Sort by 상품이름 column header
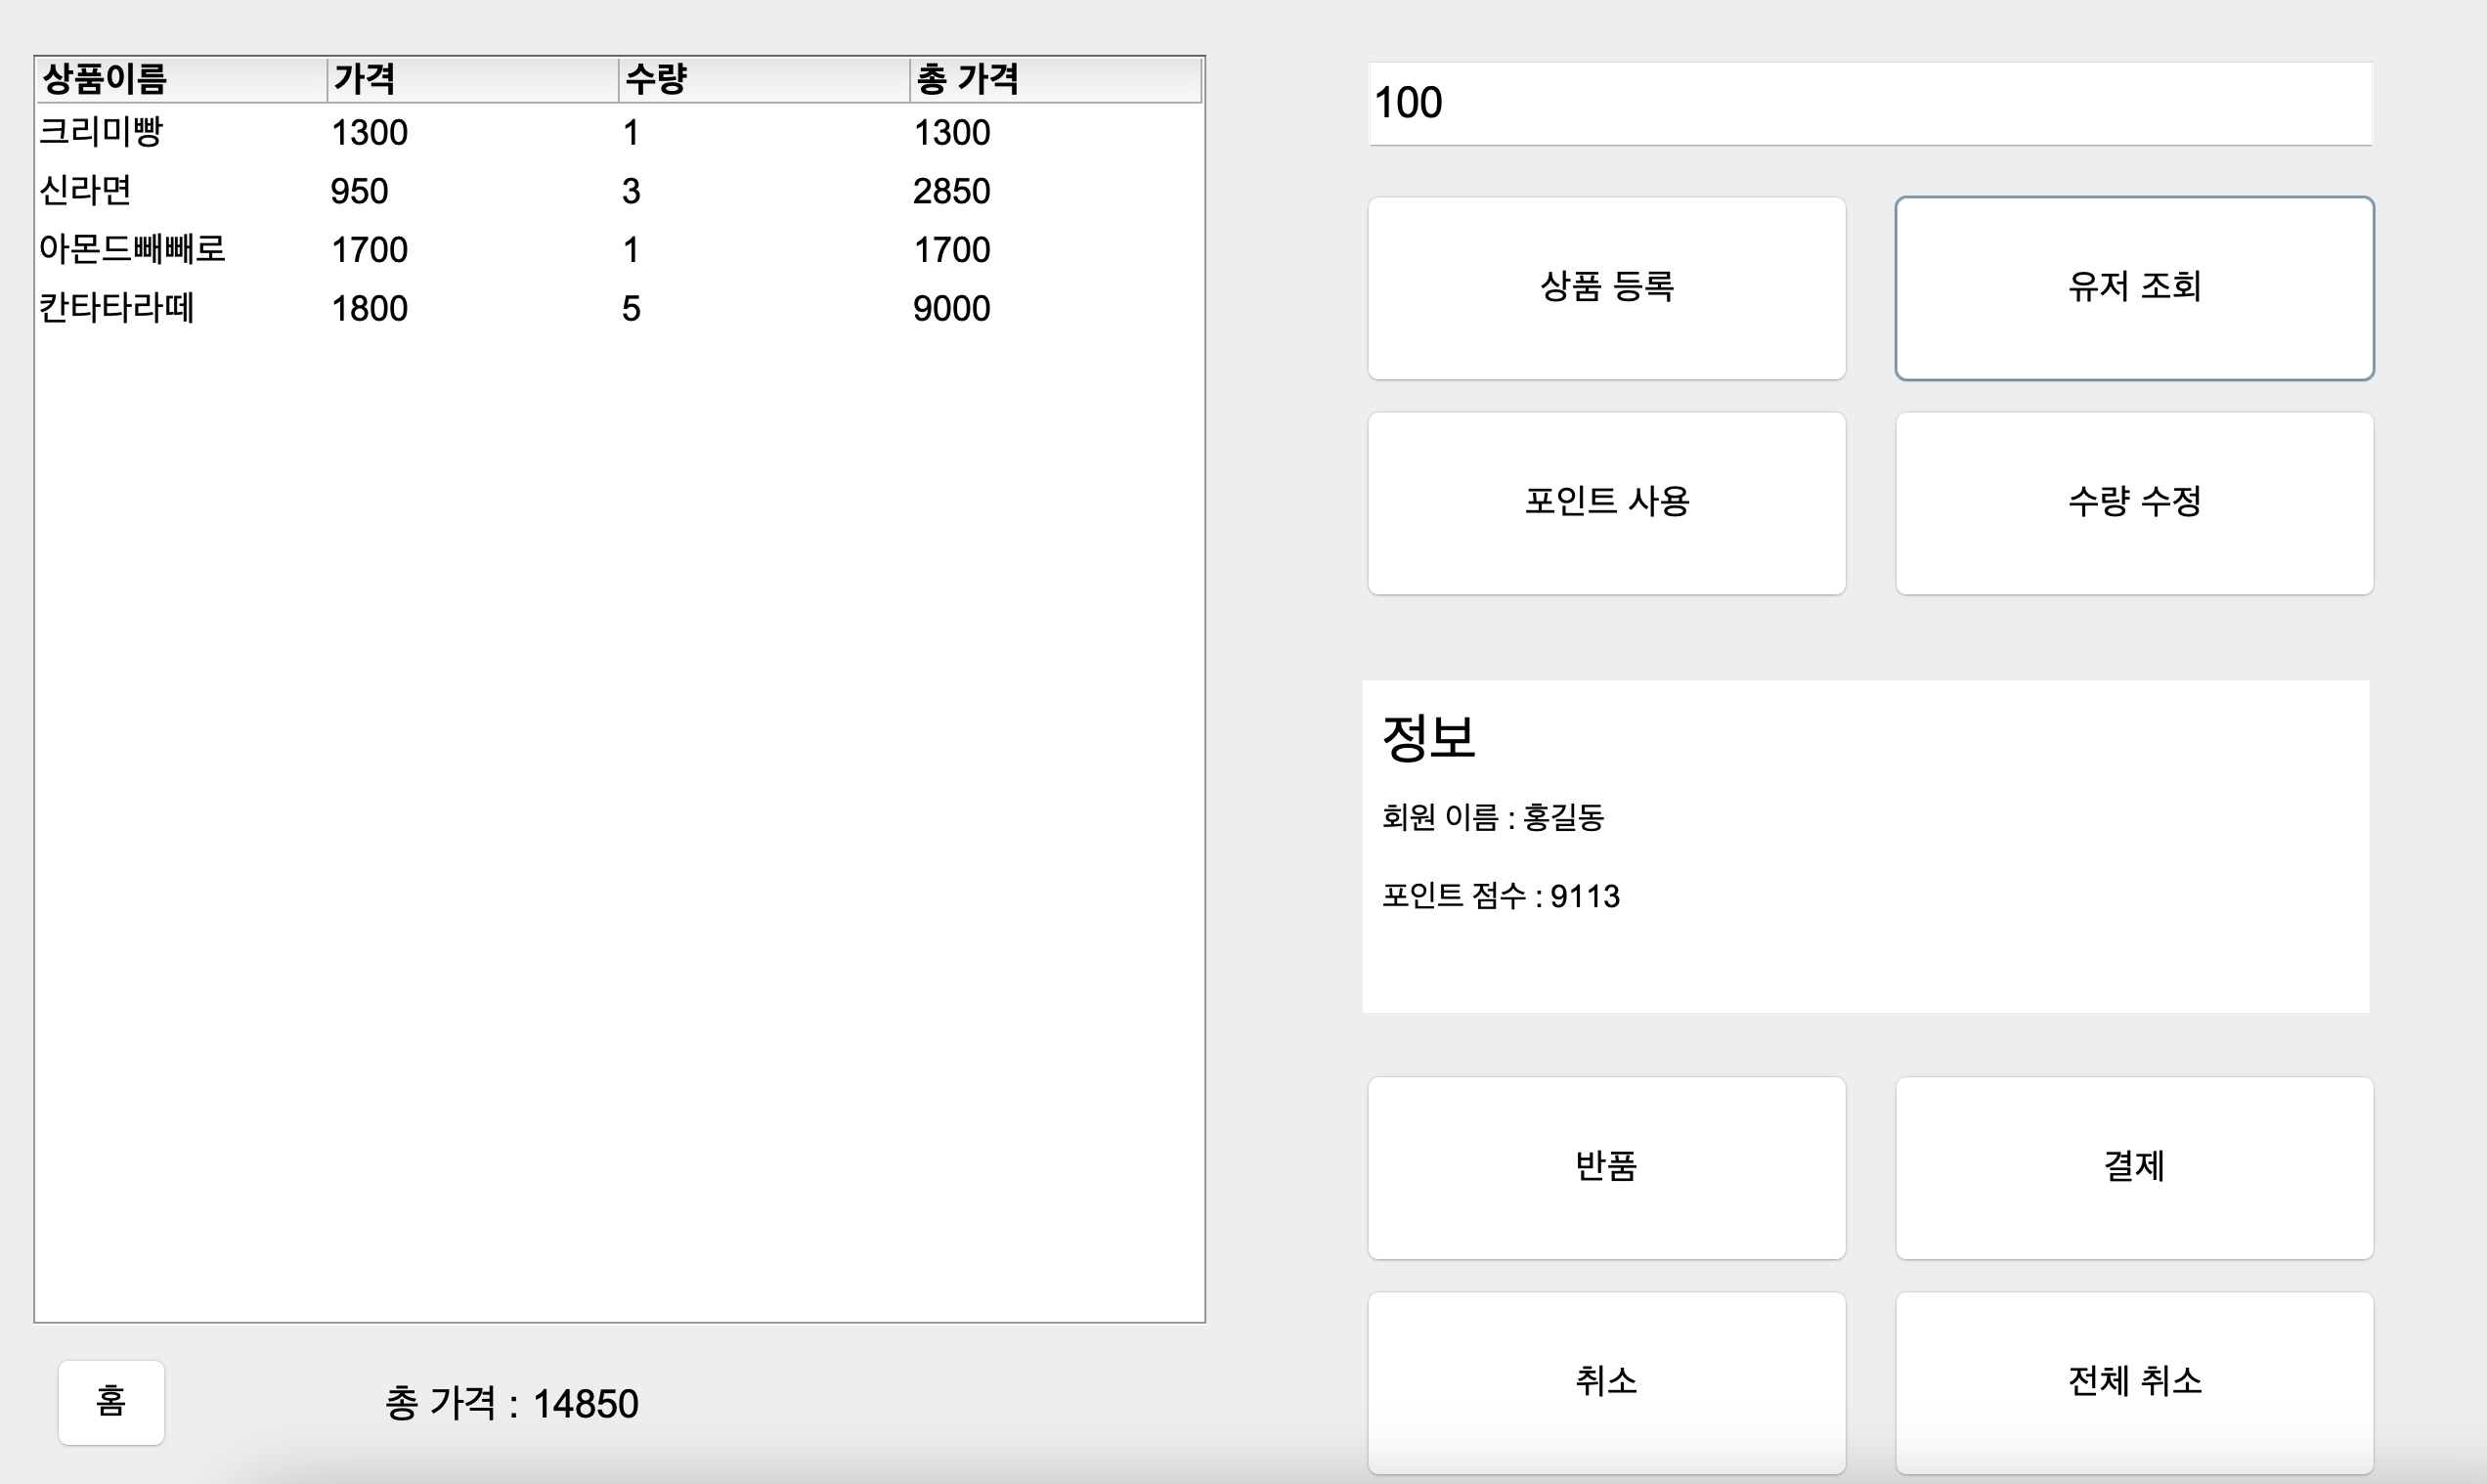This screenshot has width=2487, height=1484. pos(180,80)
